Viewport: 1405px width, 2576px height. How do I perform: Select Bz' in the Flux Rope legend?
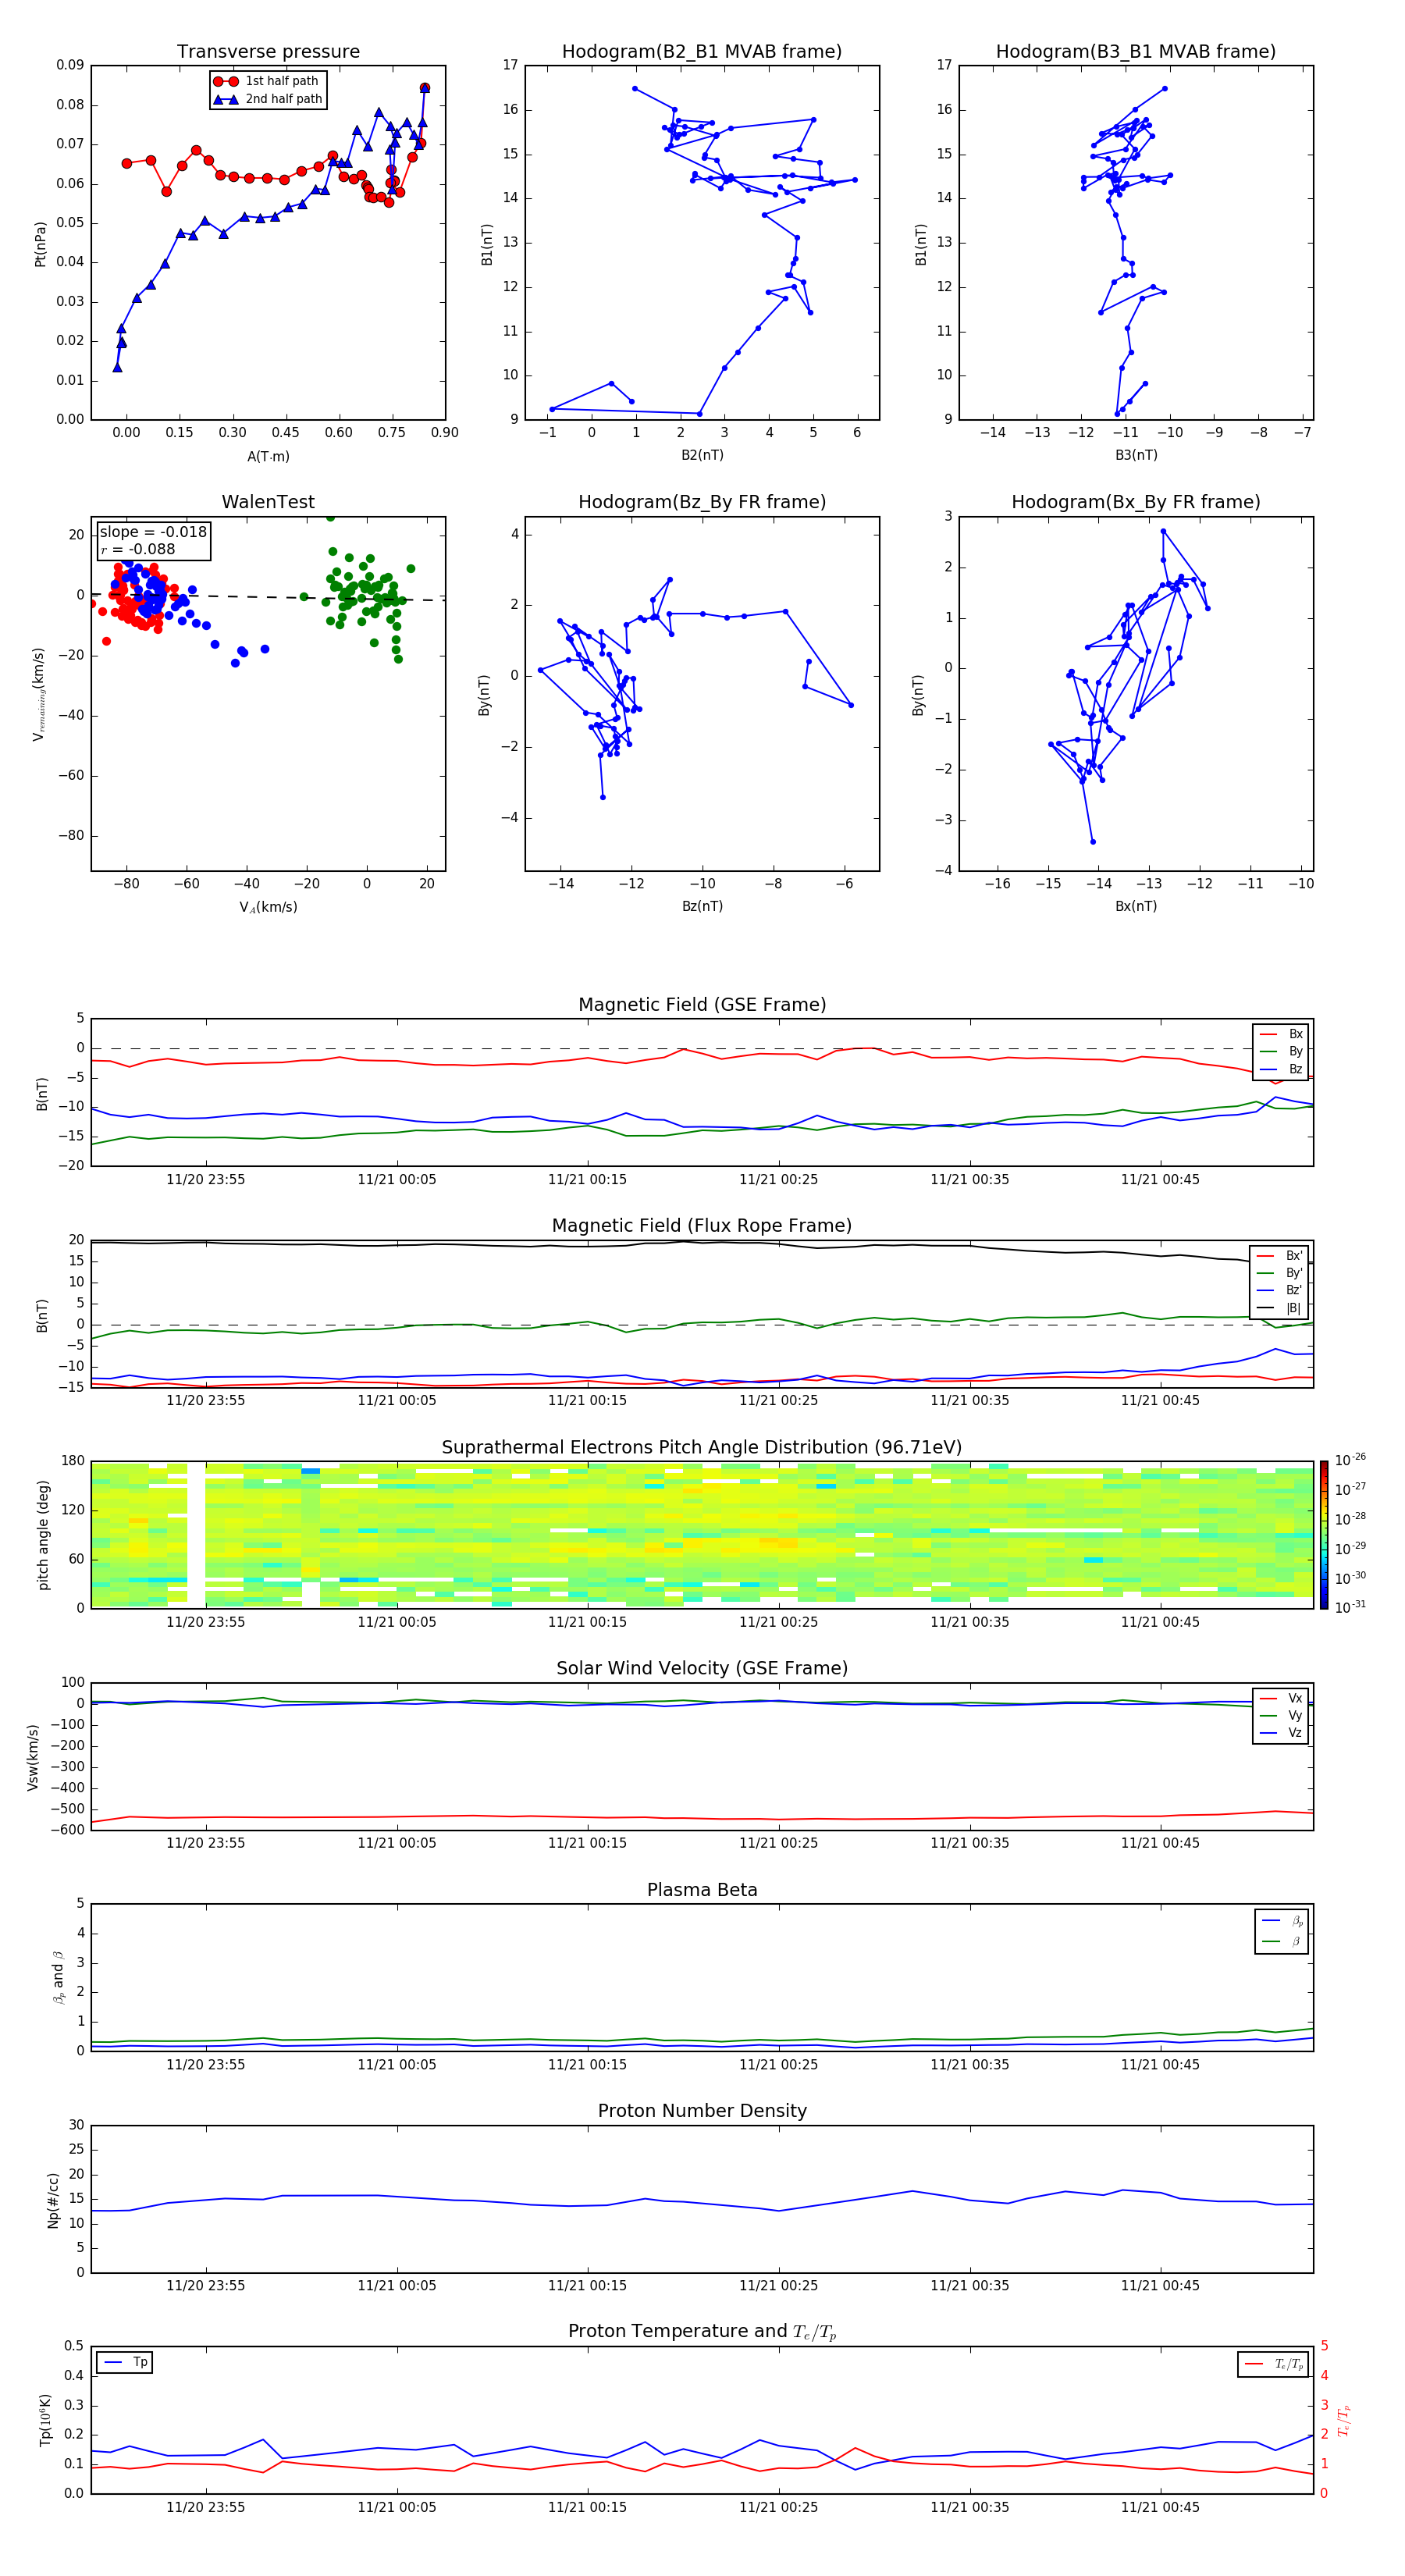[1280, 1291]
